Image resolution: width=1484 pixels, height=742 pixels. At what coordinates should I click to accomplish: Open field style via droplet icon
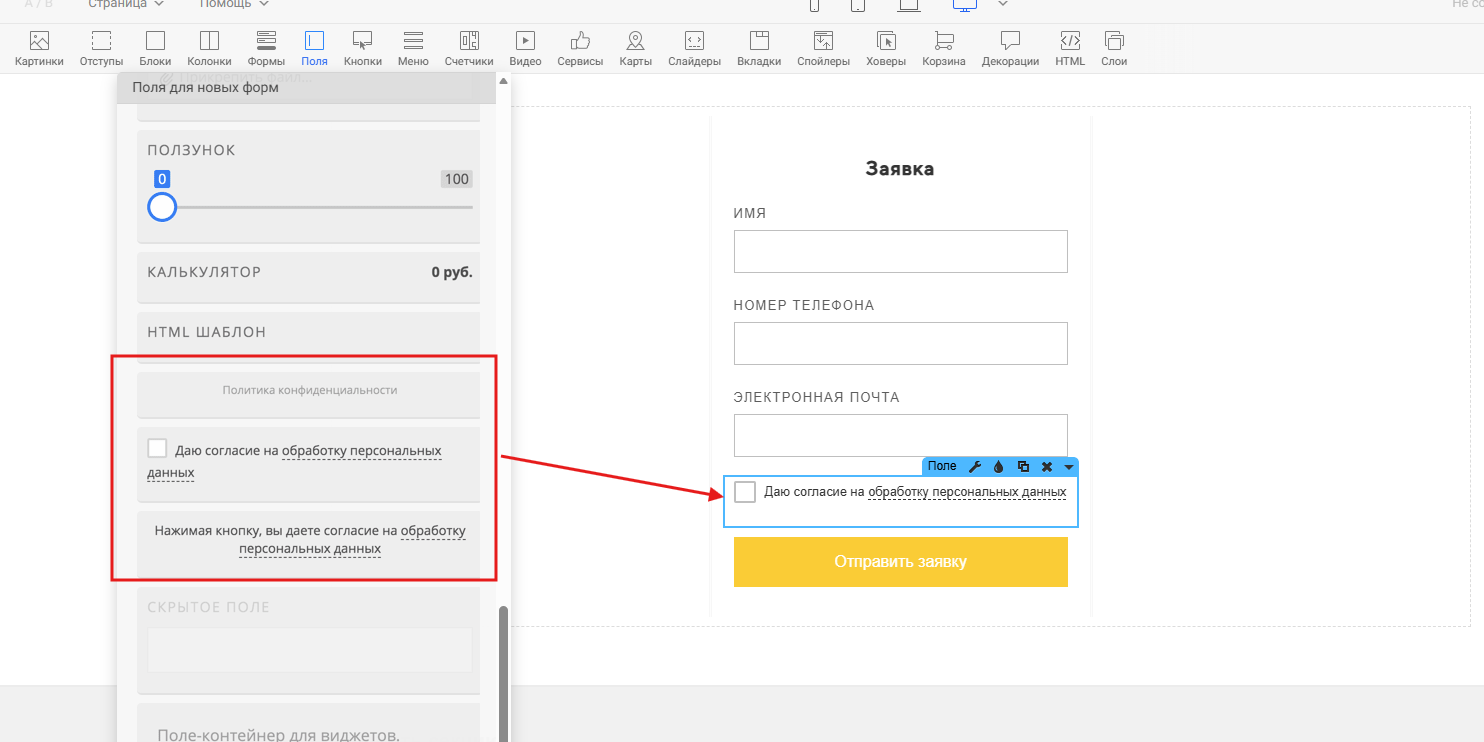point(998,467)
